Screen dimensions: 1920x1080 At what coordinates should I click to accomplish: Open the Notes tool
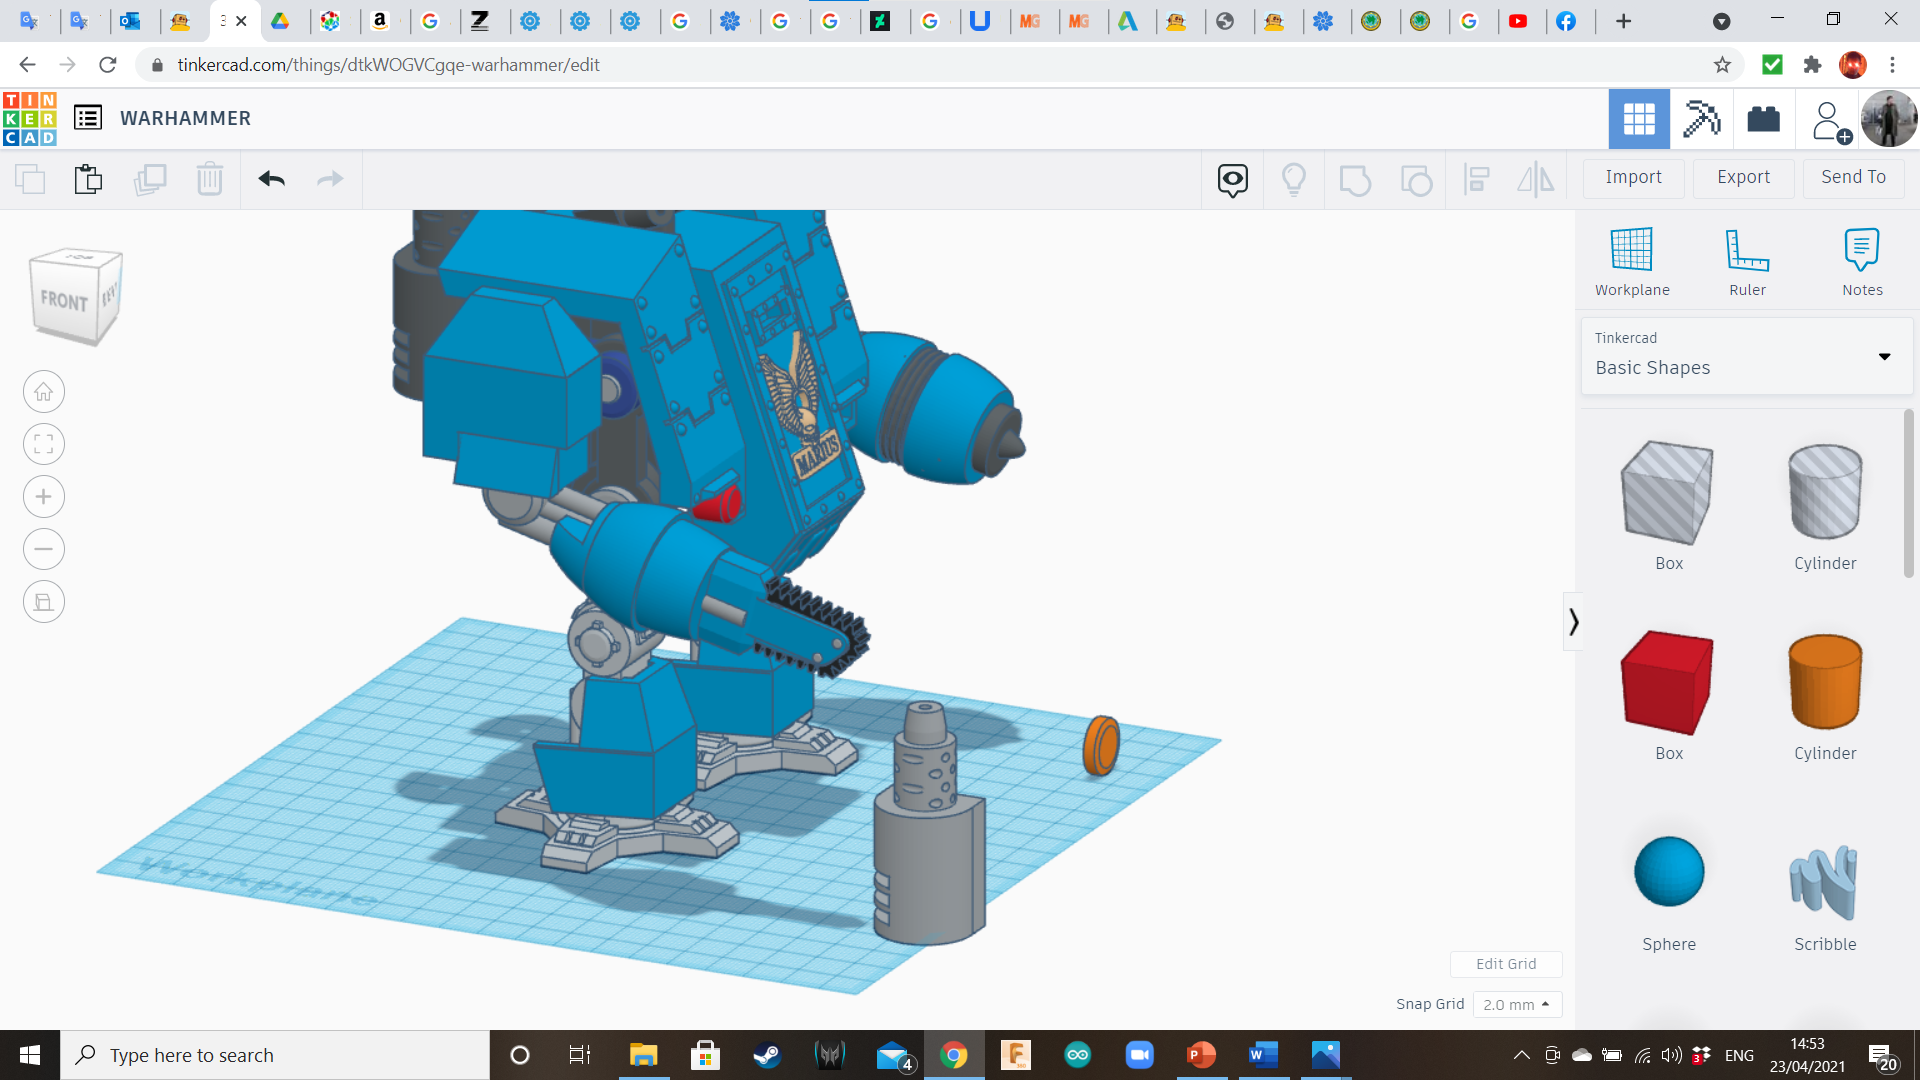point(1861,262)
